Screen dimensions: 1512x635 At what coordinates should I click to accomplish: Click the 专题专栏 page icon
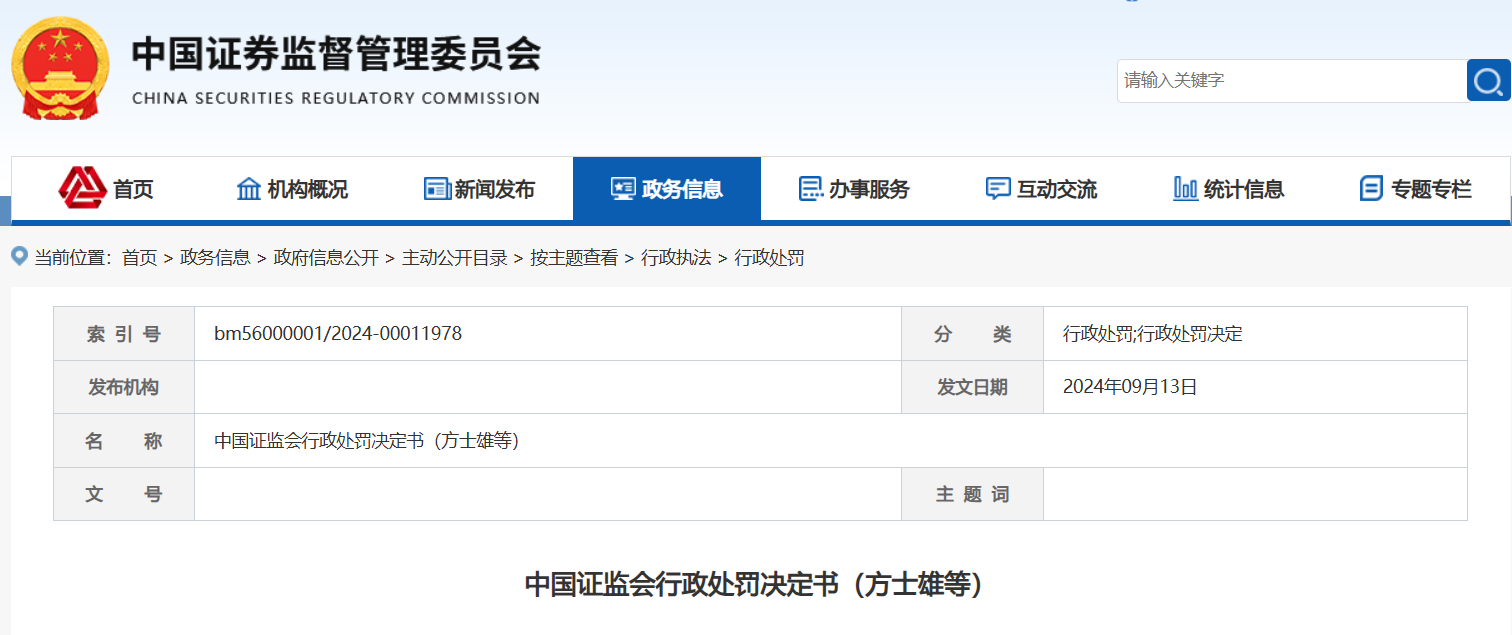click(x=1371, y=188)
